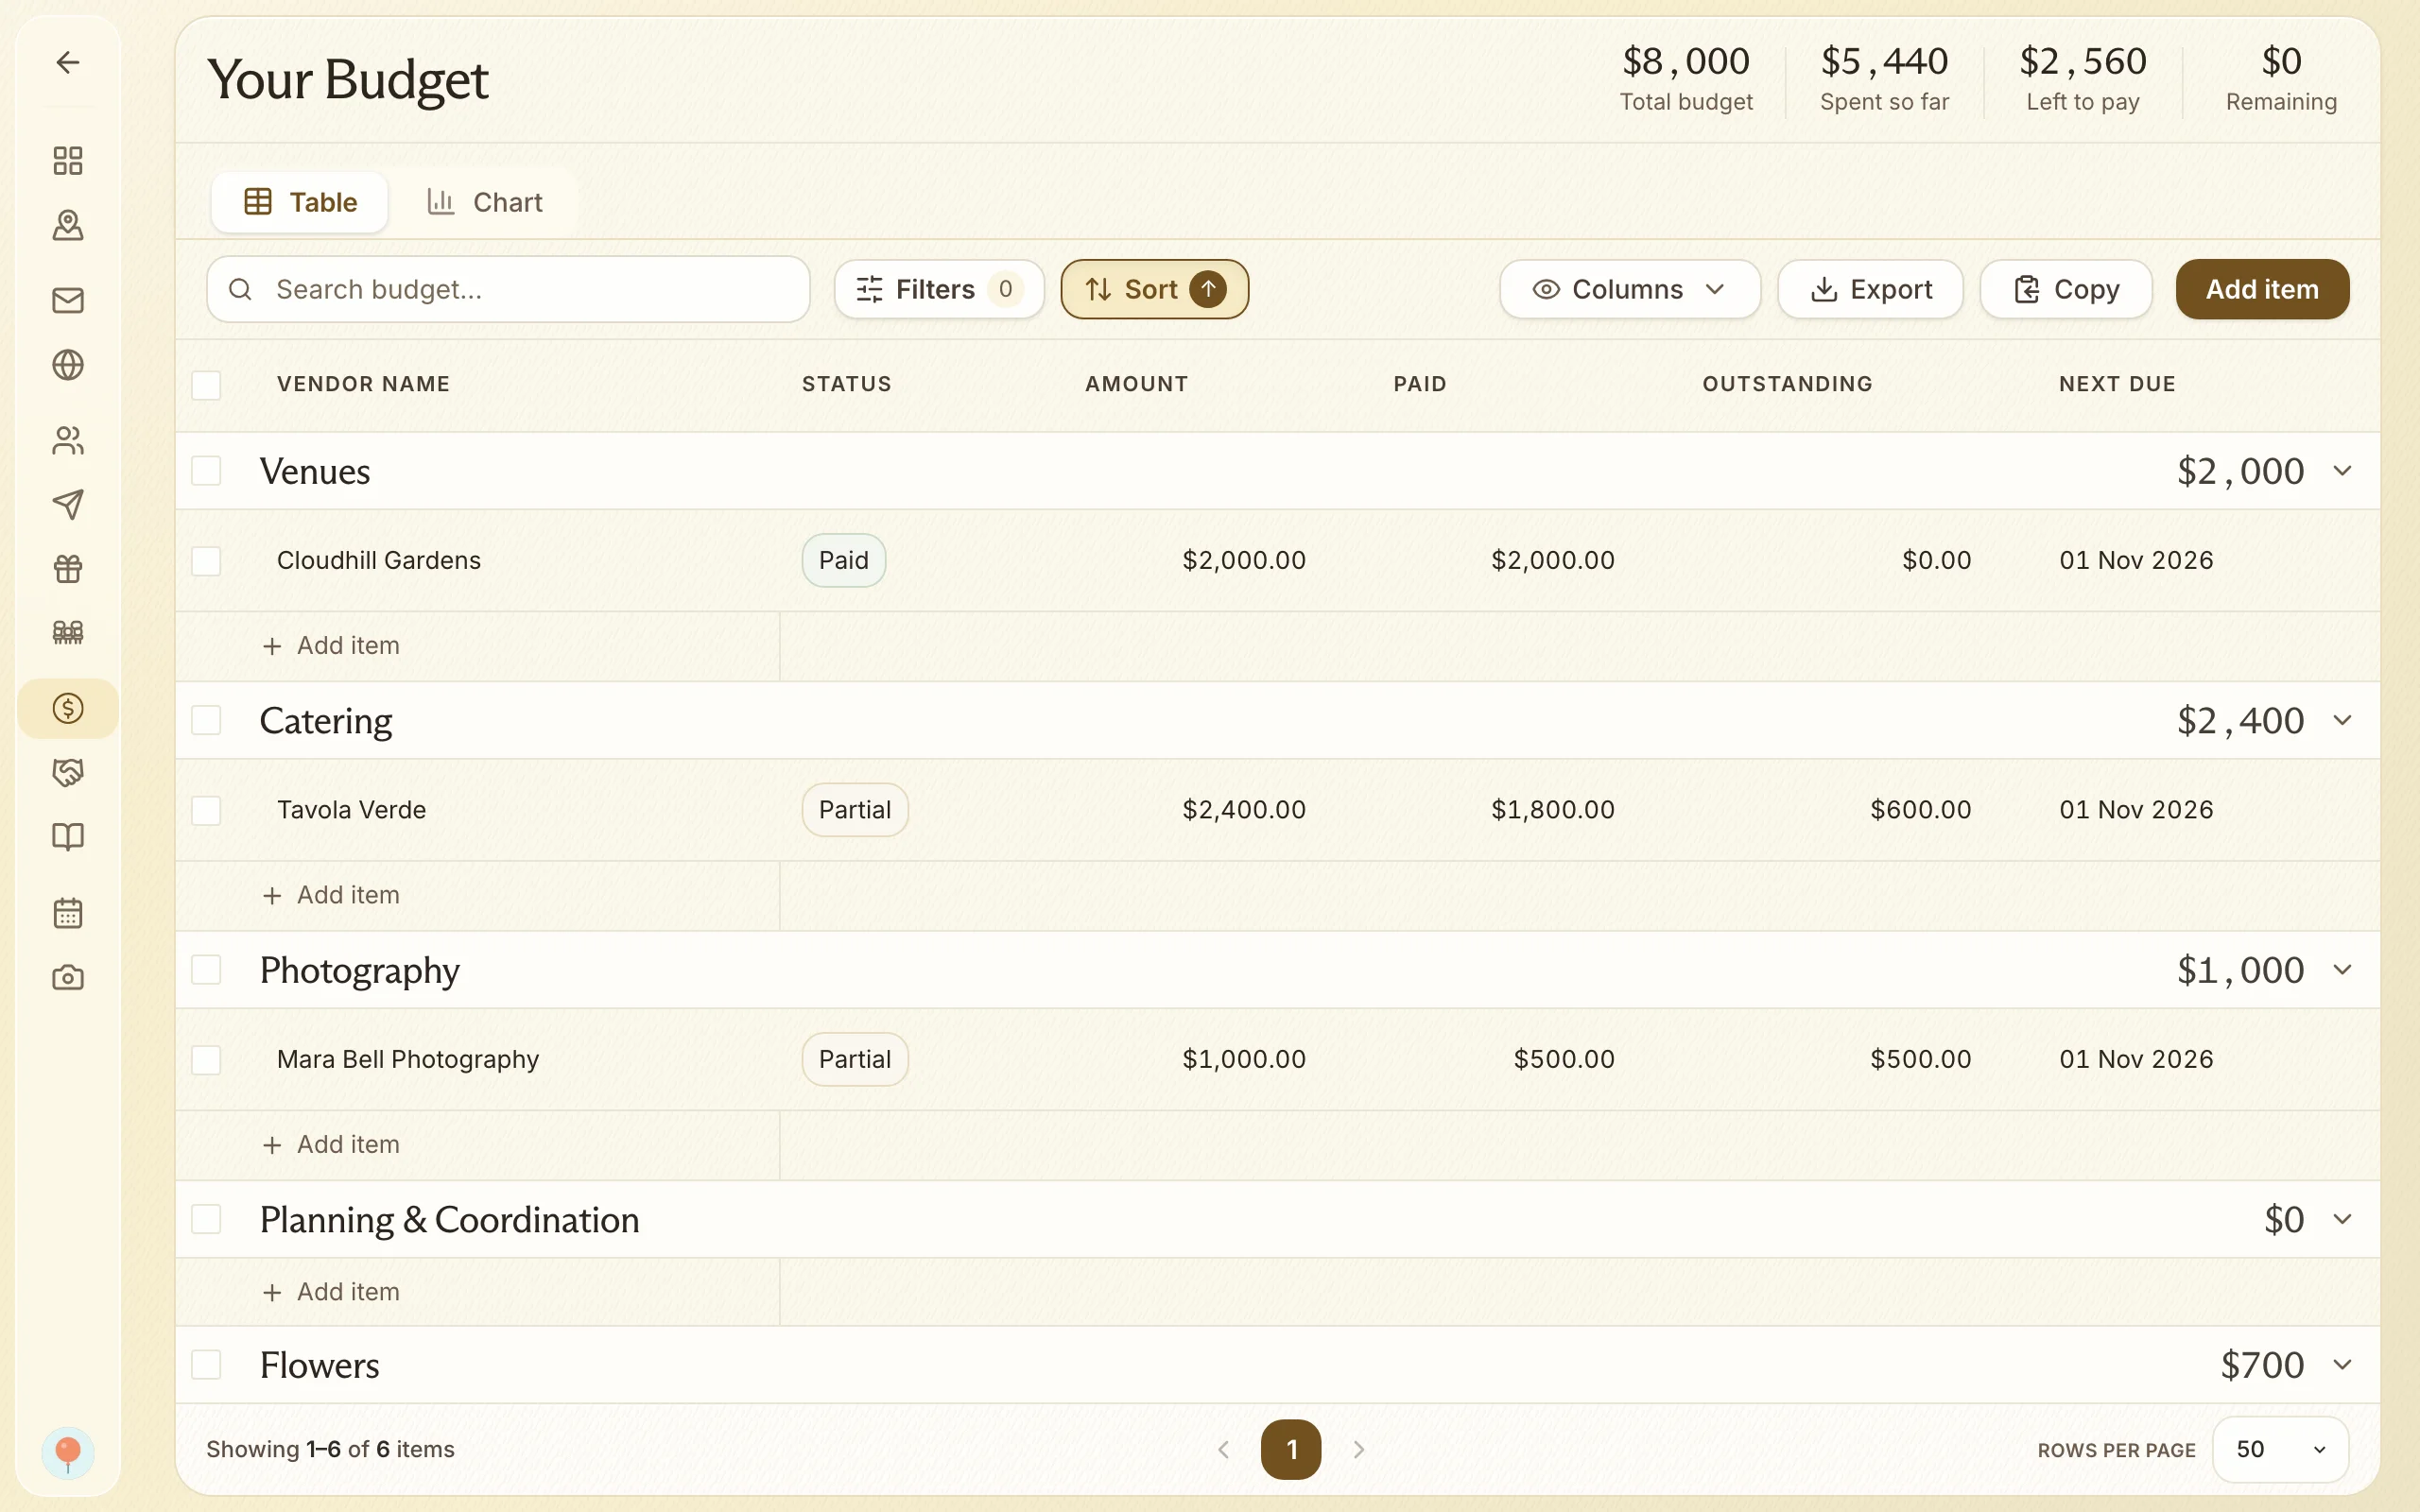Open the gift registry icon
This screenshot has width=2420, height=1512.
coord(68,568)
